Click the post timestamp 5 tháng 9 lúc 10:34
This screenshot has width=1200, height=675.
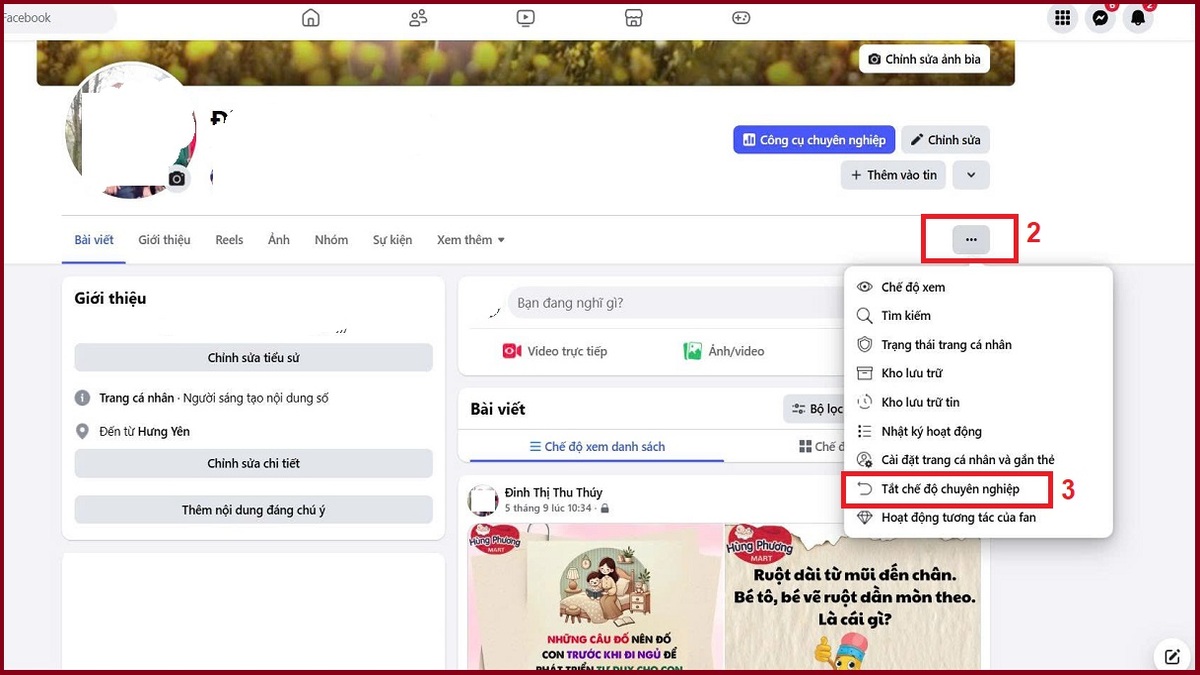tap(550, 508)
